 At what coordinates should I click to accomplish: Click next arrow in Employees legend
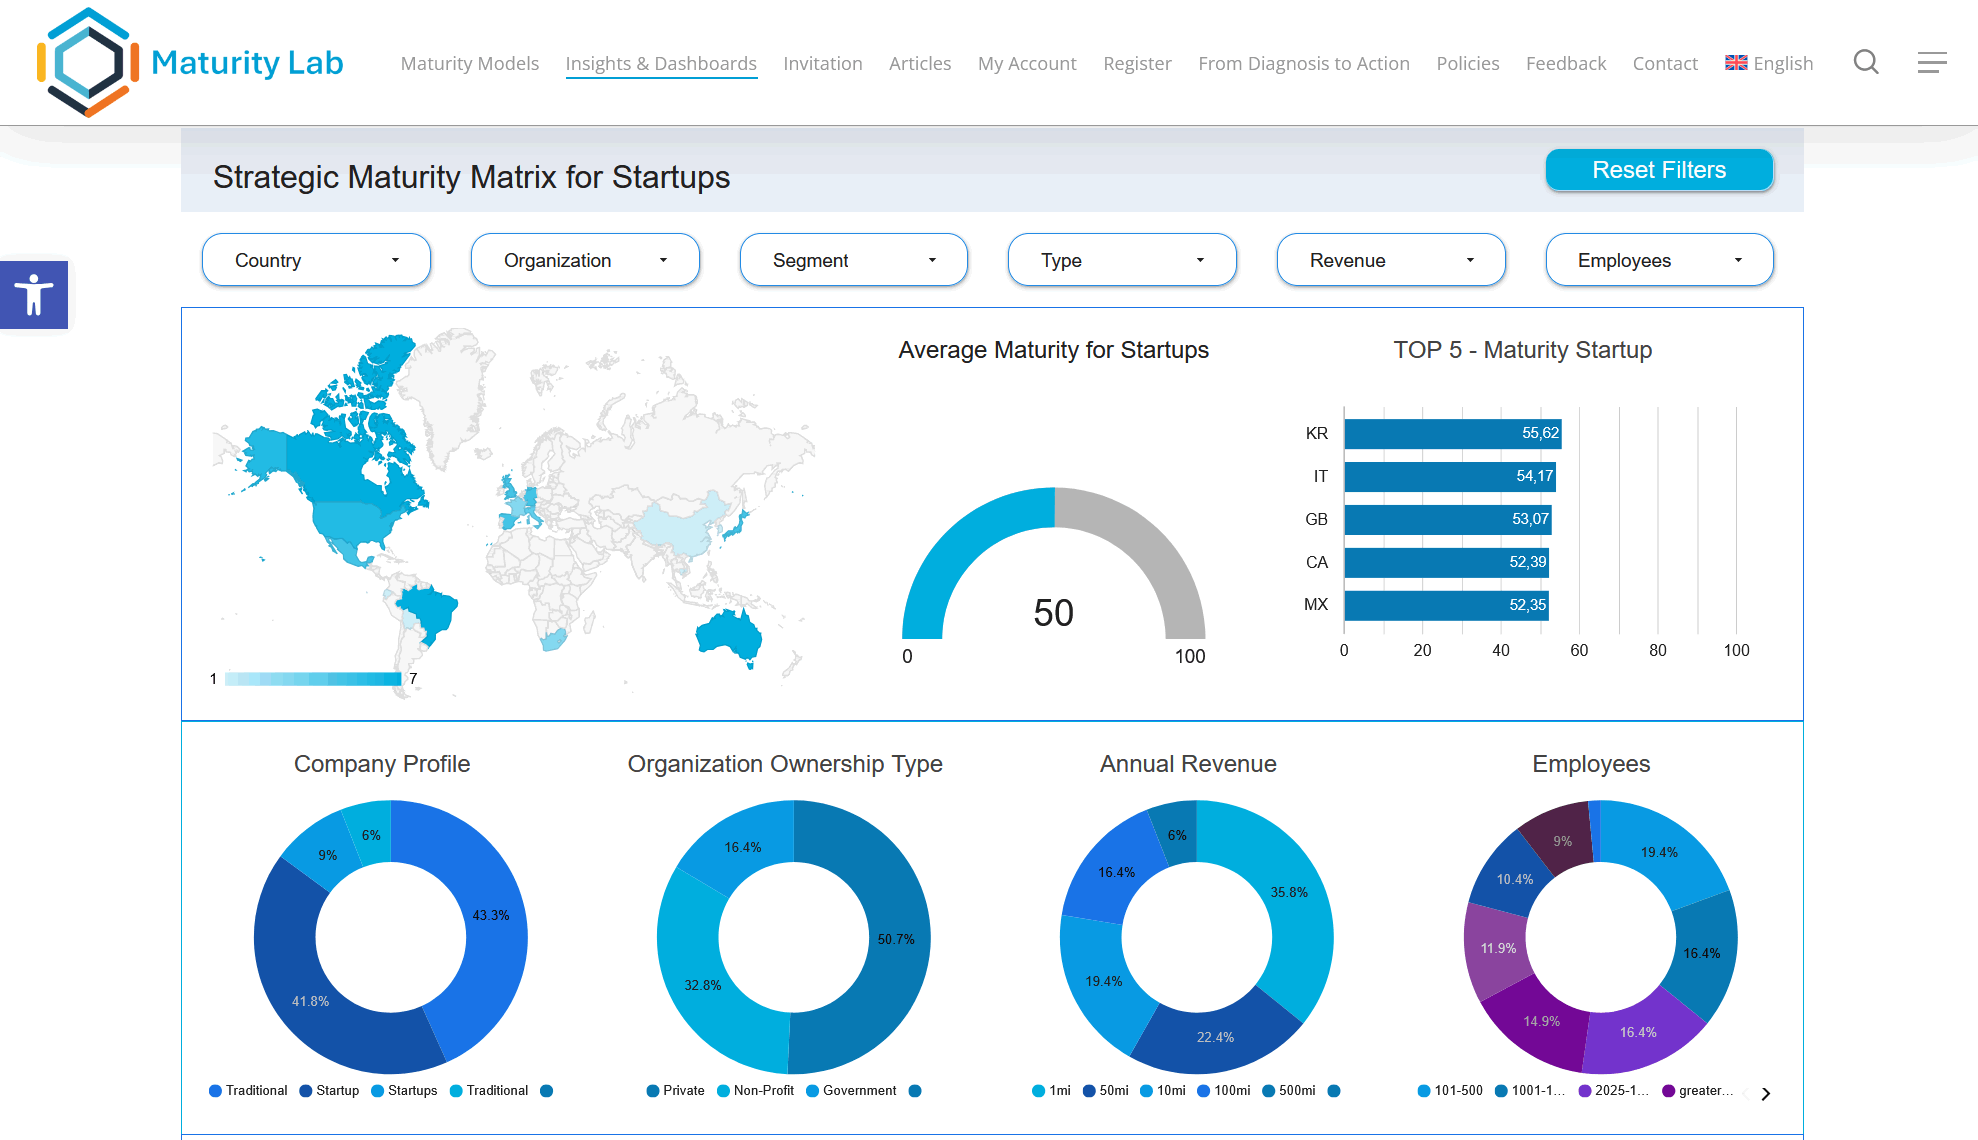coord(1766,1093)
